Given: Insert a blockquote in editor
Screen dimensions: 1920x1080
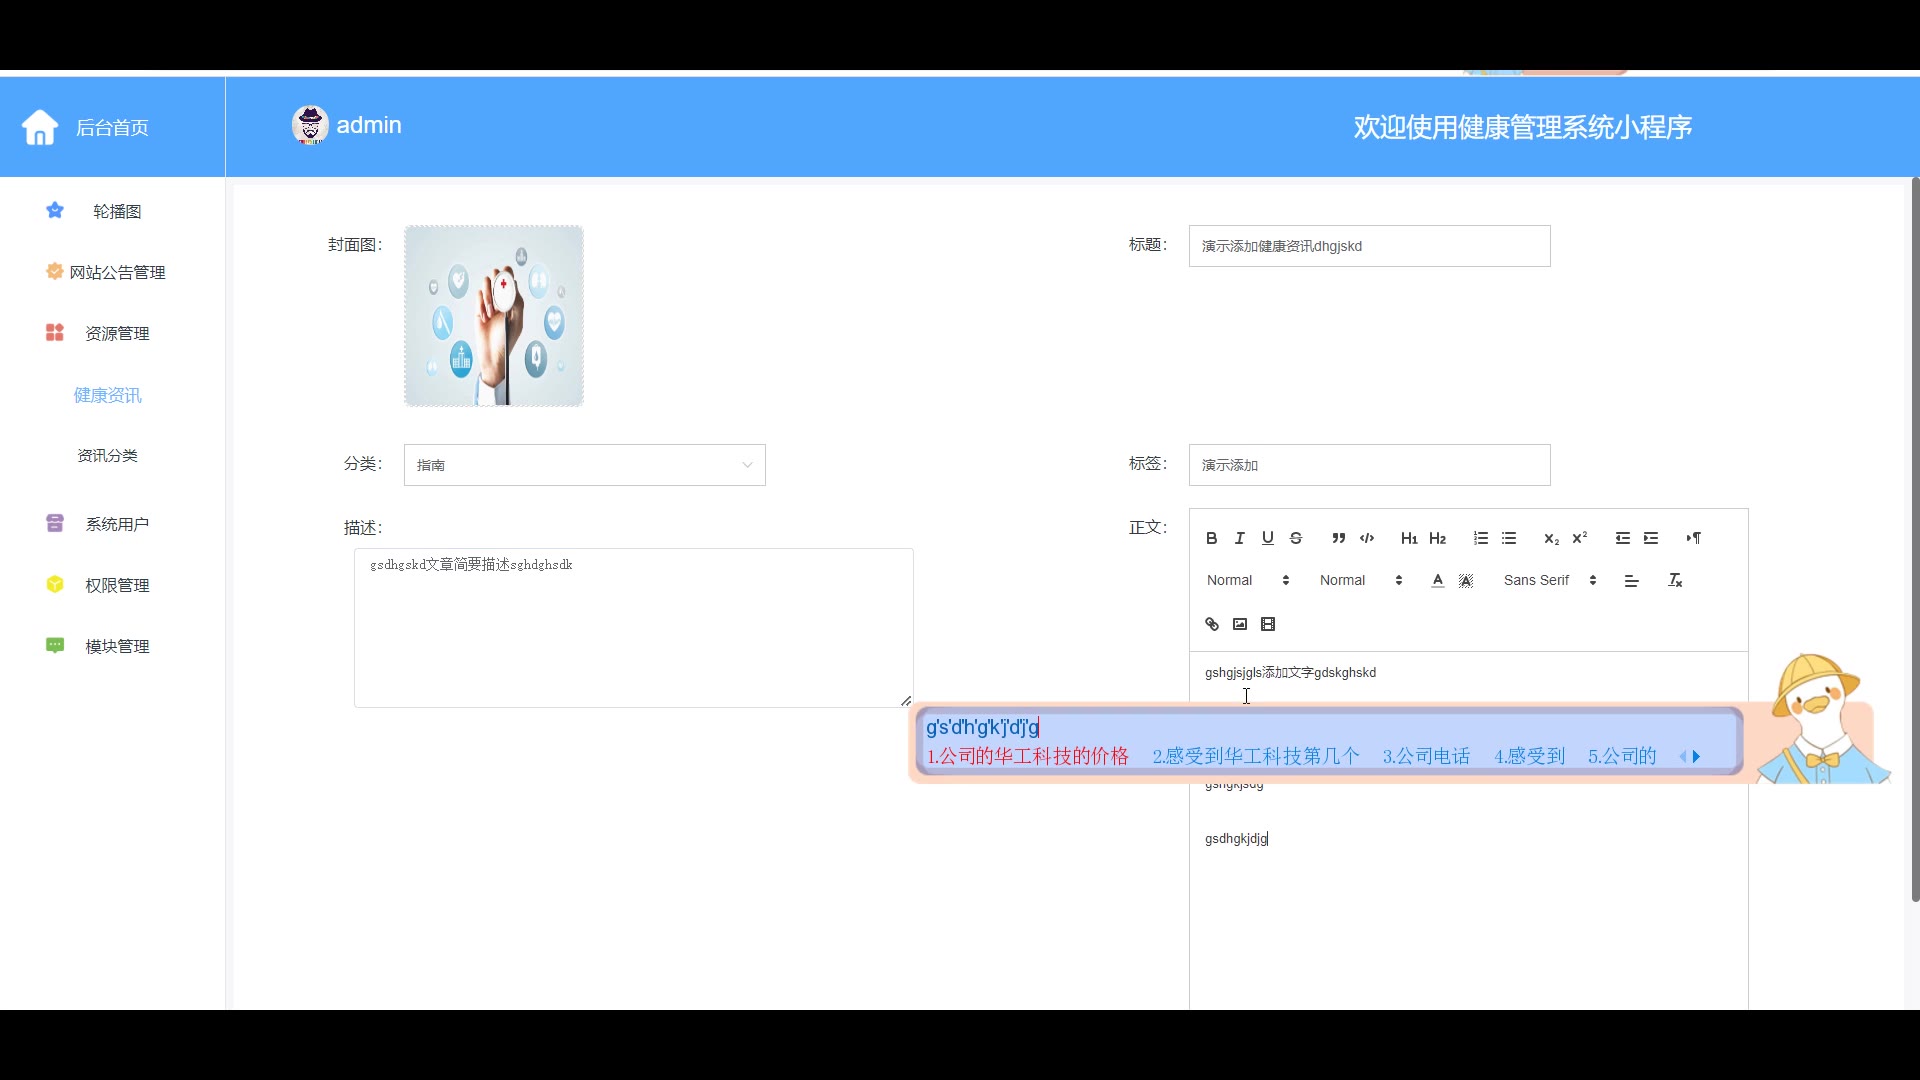Looking at the screenshot, I should (1338, 538).
